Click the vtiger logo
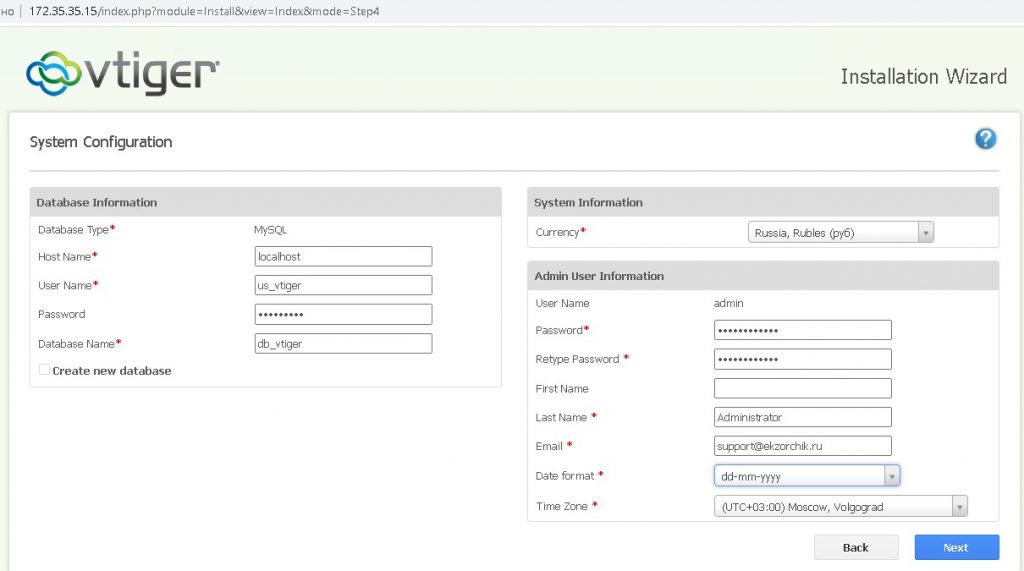 pos(123,73)
